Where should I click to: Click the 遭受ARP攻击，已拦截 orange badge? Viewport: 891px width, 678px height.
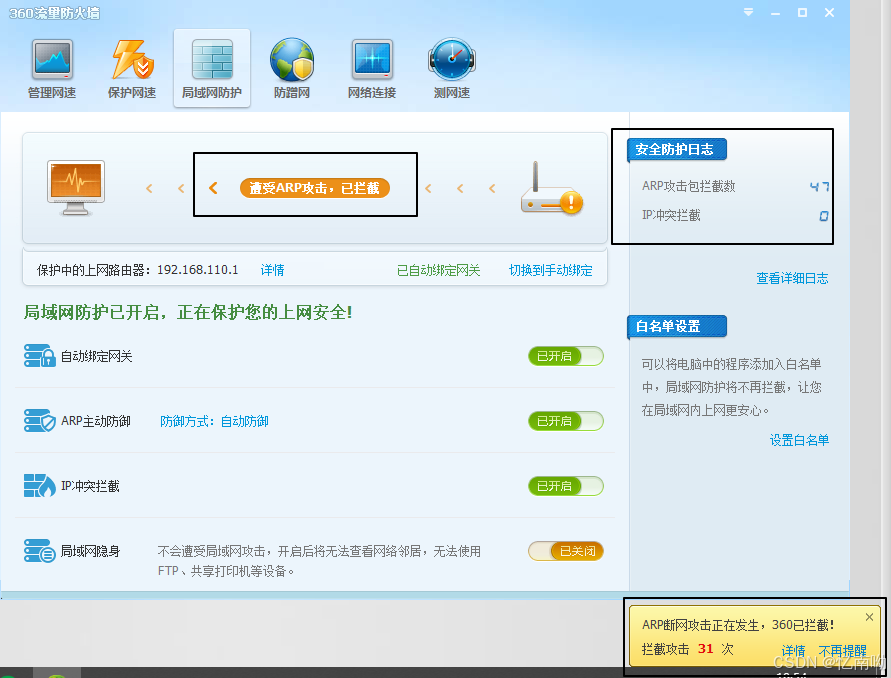point(315,188)
